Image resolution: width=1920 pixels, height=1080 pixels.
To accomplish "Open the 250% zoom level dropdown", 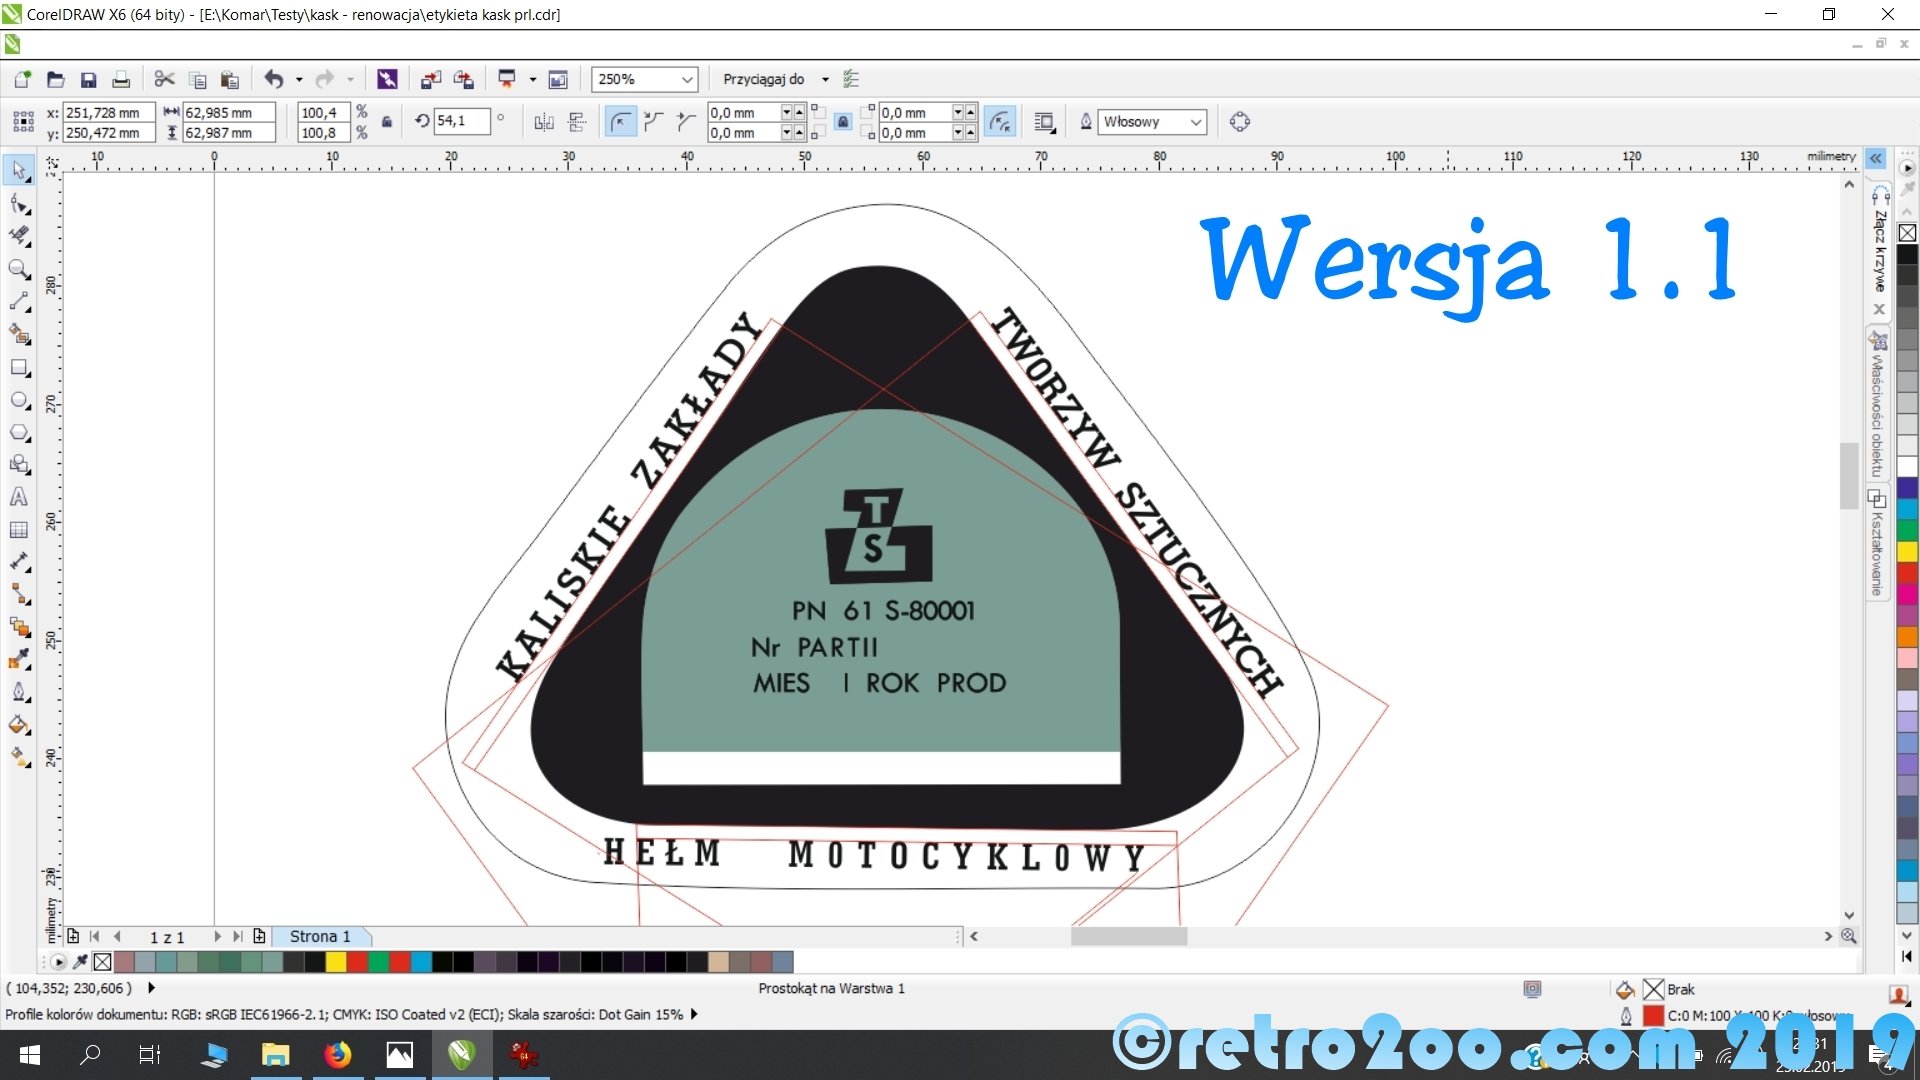I will [687, 79].
